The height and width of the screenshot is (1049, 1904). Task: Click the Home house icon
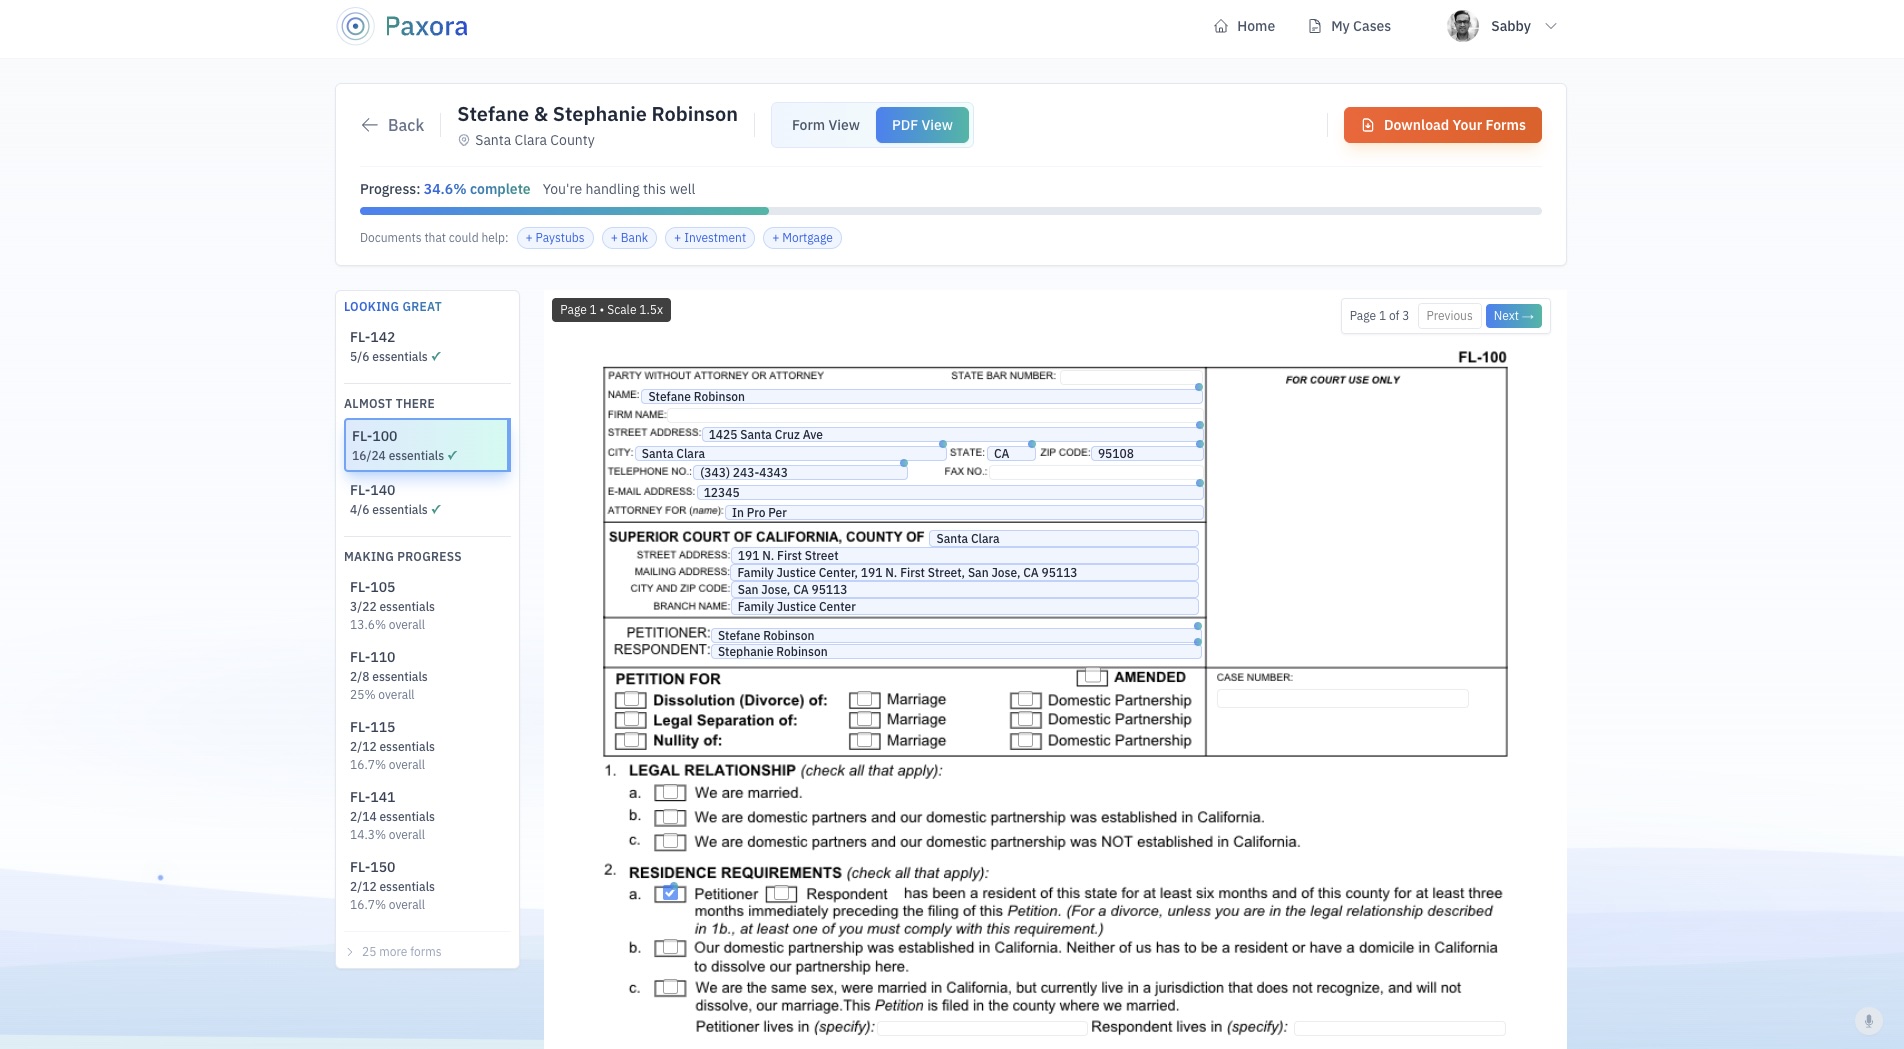pyautogui.click(x=1220, y=27)
